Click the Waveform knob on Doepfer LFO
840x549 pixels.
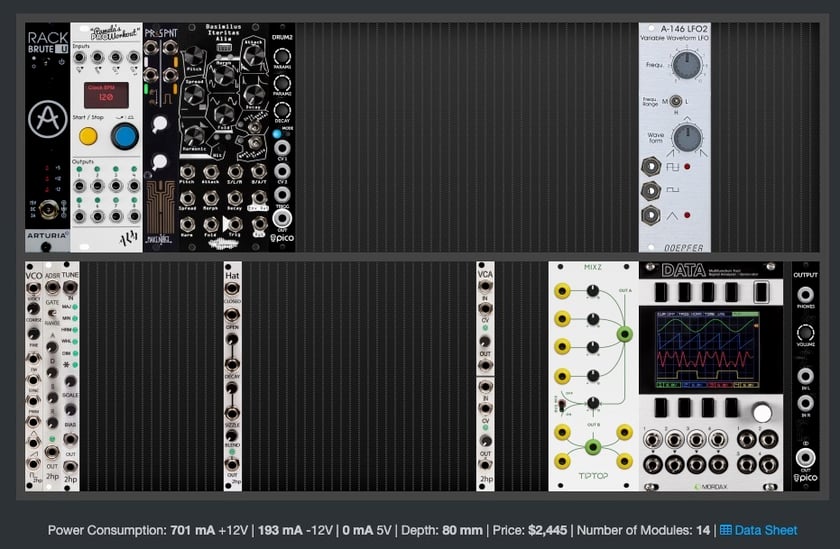[687, 138]
